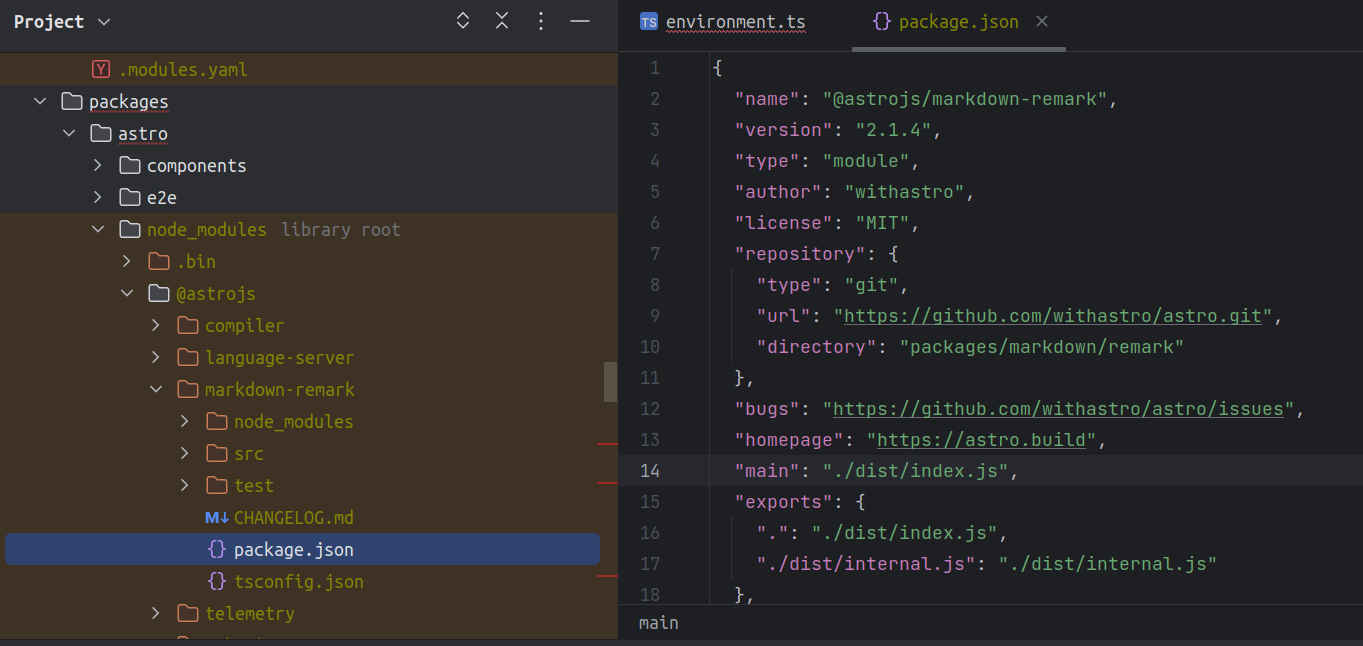Click the Expand All icon in Project toolbar

(x=462, y=20)
